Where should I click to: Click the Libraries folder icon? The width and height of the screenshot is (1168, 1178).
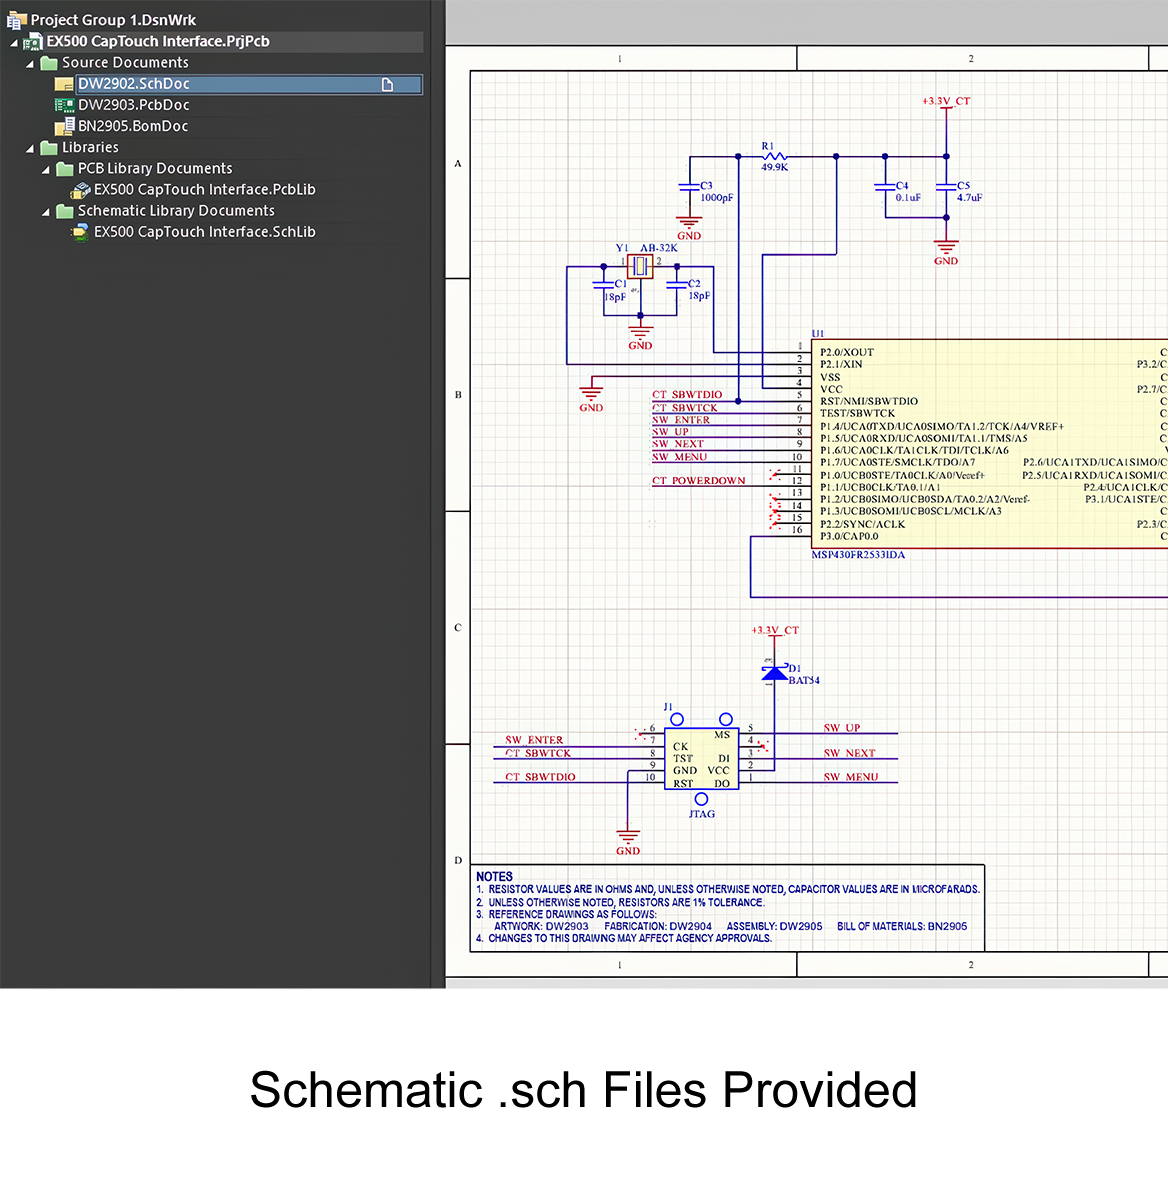(49, 147)
